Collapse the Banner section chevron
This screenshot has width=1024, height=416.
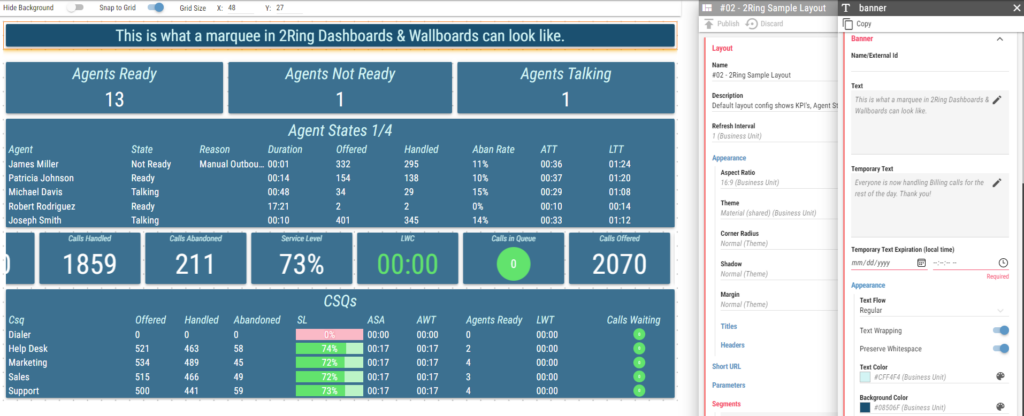pos(999,39)
